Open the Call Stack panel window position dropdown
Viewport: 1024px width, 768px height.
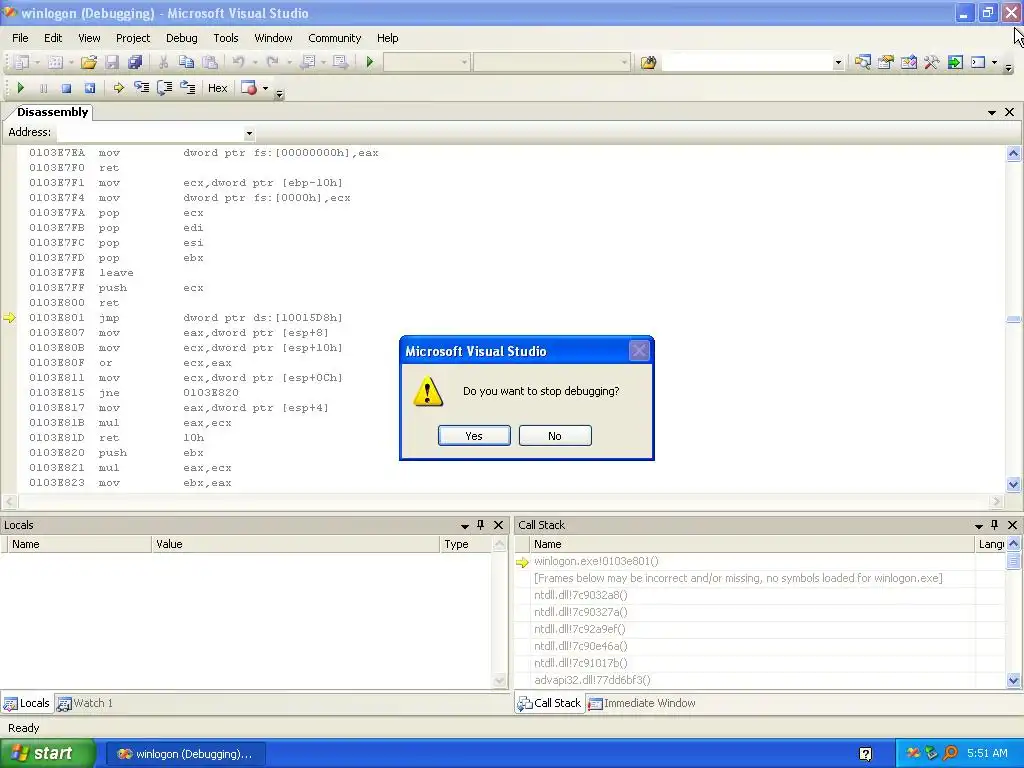click(979, 526)
